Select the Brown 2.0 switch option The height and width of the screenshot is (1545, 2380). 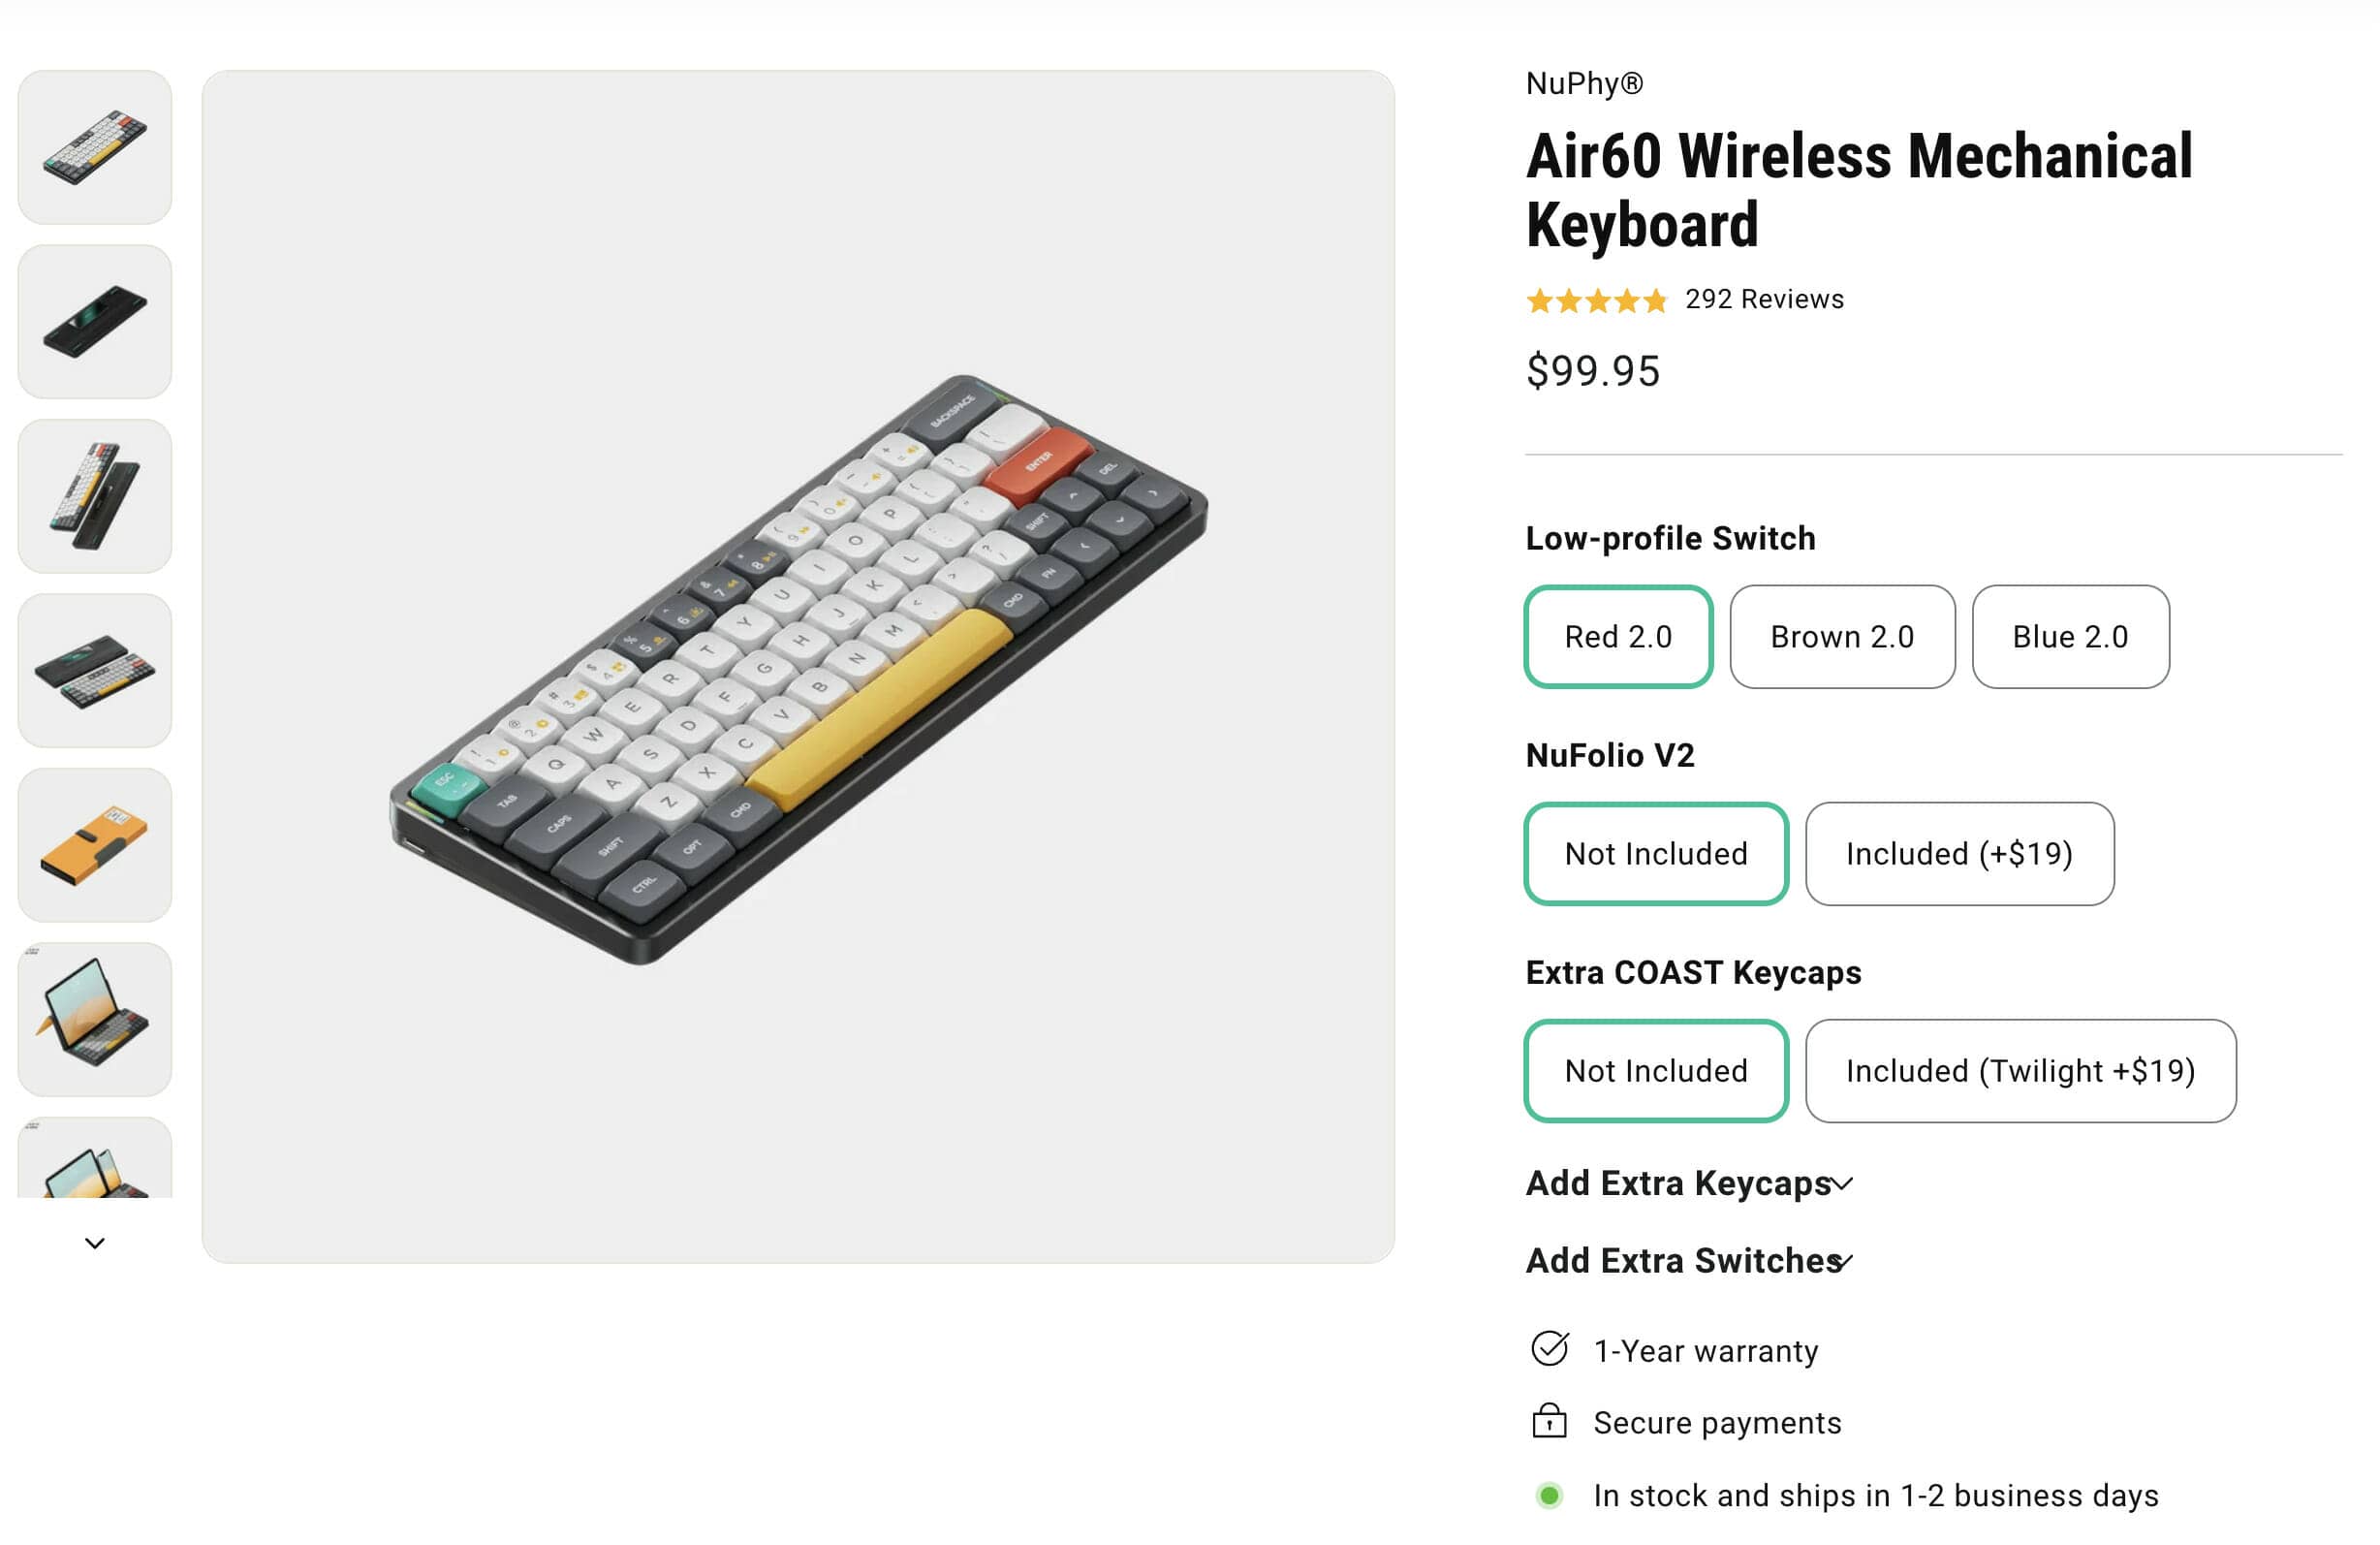1841,637
